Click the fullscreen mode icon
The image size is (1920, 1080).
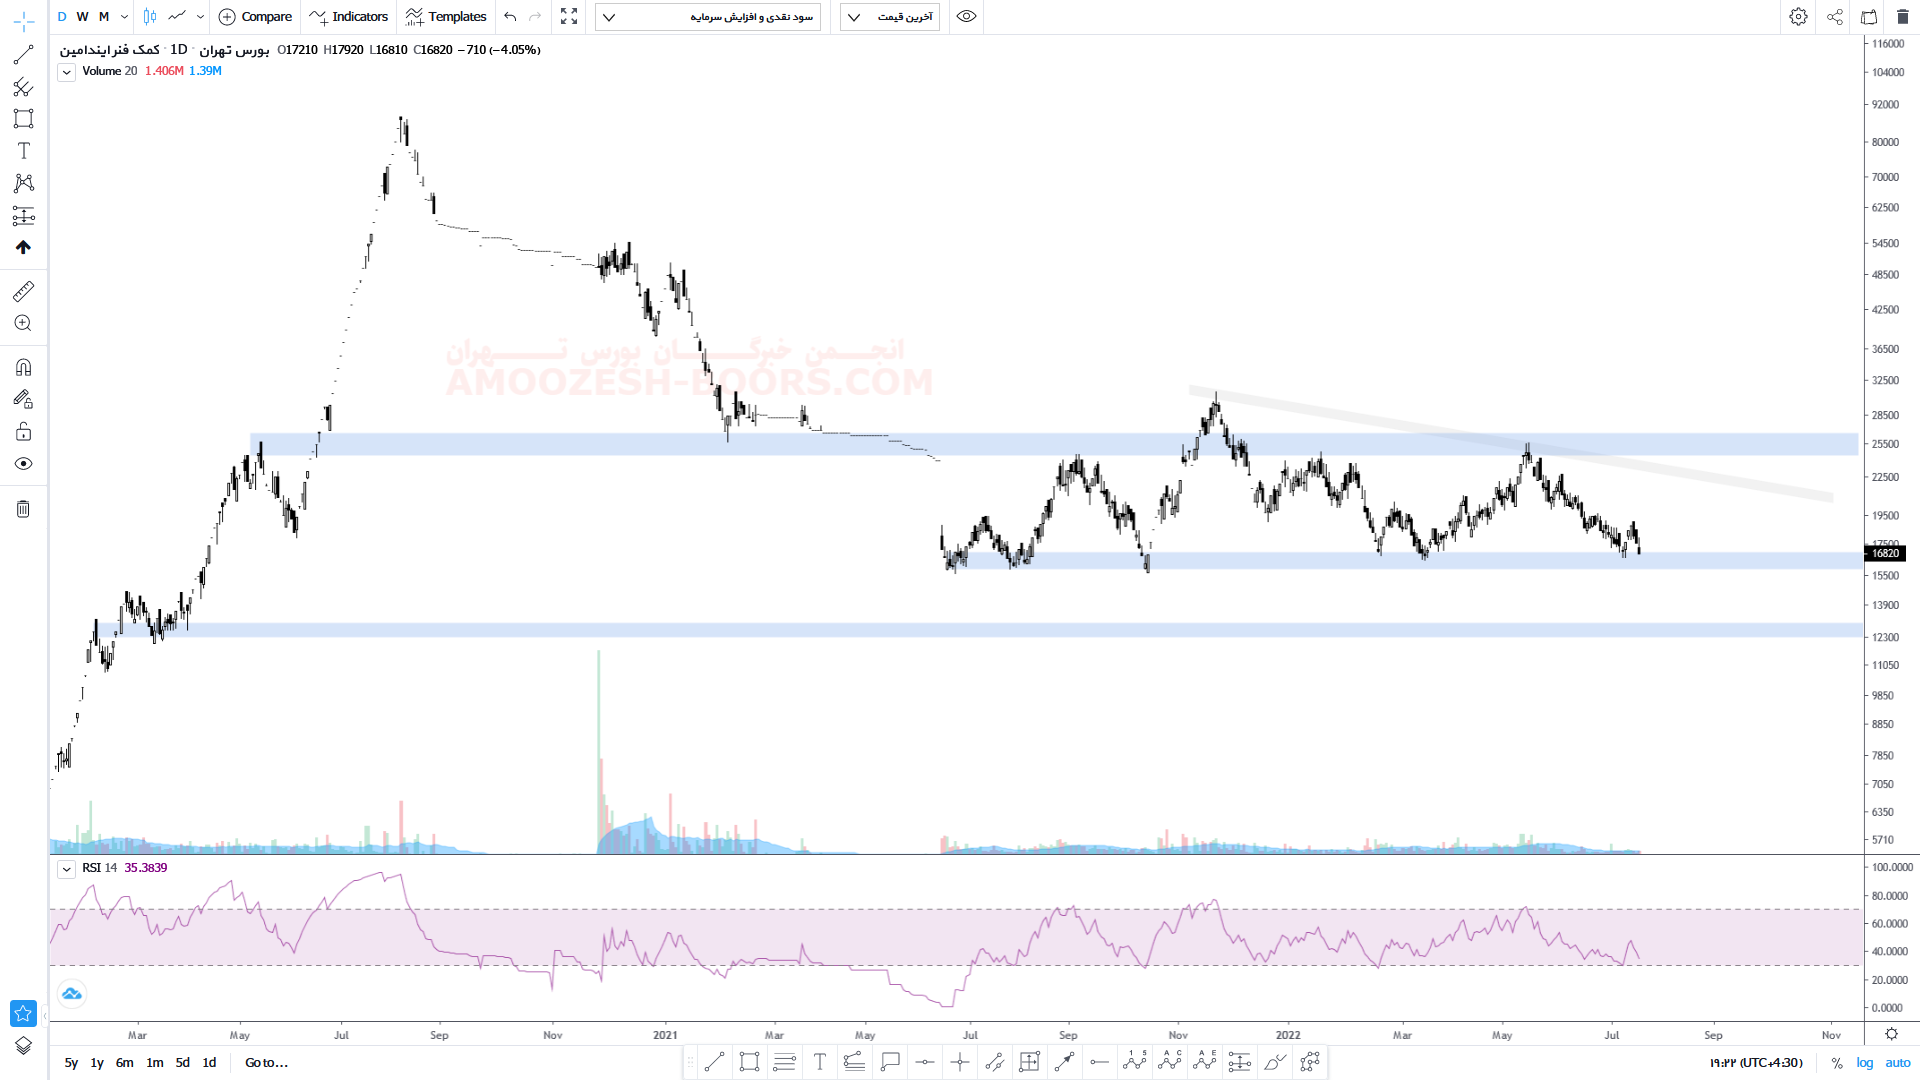[x=569, y=17]
